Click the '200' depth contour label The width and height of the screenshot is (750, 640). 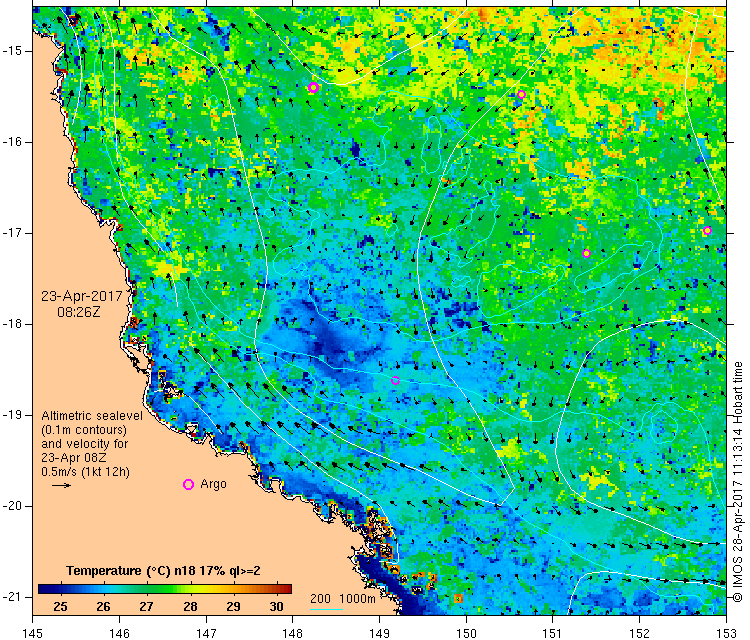tap(320, 598)
